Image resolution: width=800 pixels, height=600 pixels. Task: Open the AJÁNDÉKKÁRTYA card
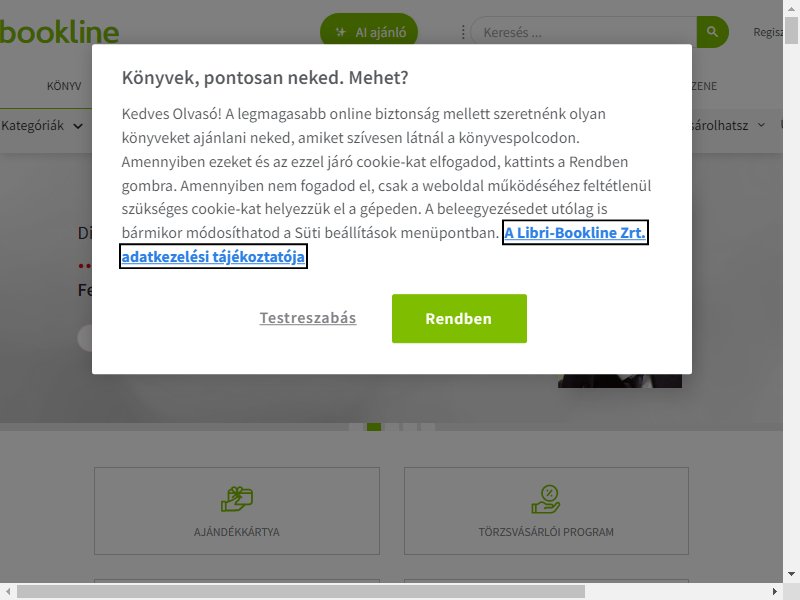click(237, 511)
